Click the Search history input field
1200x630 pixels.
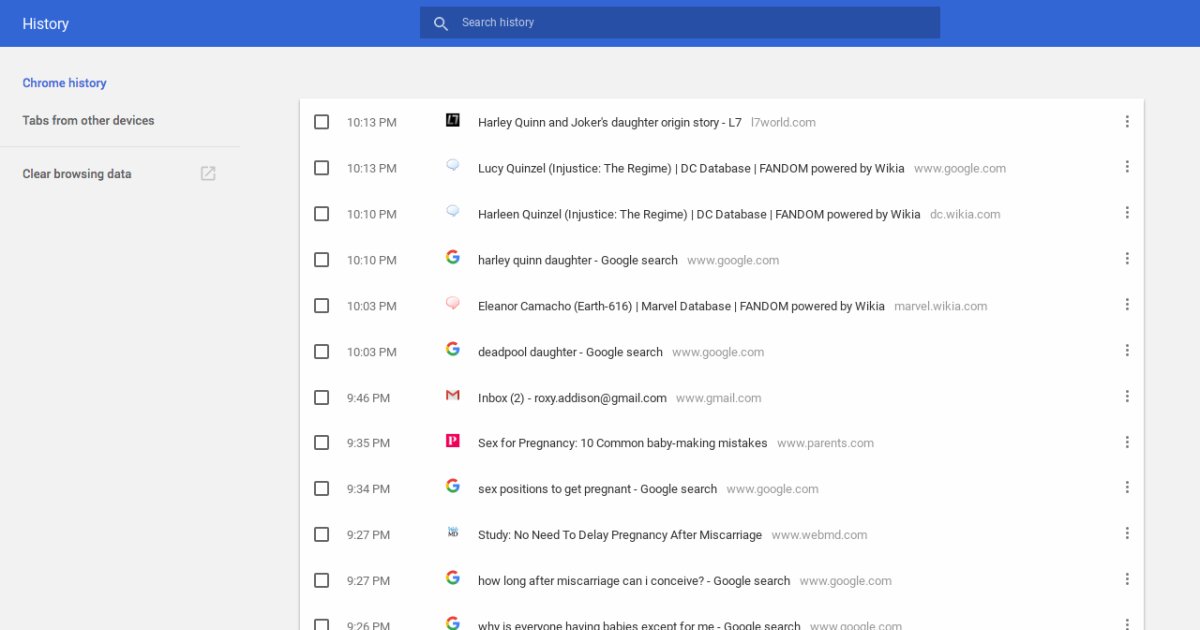point(690,23)
